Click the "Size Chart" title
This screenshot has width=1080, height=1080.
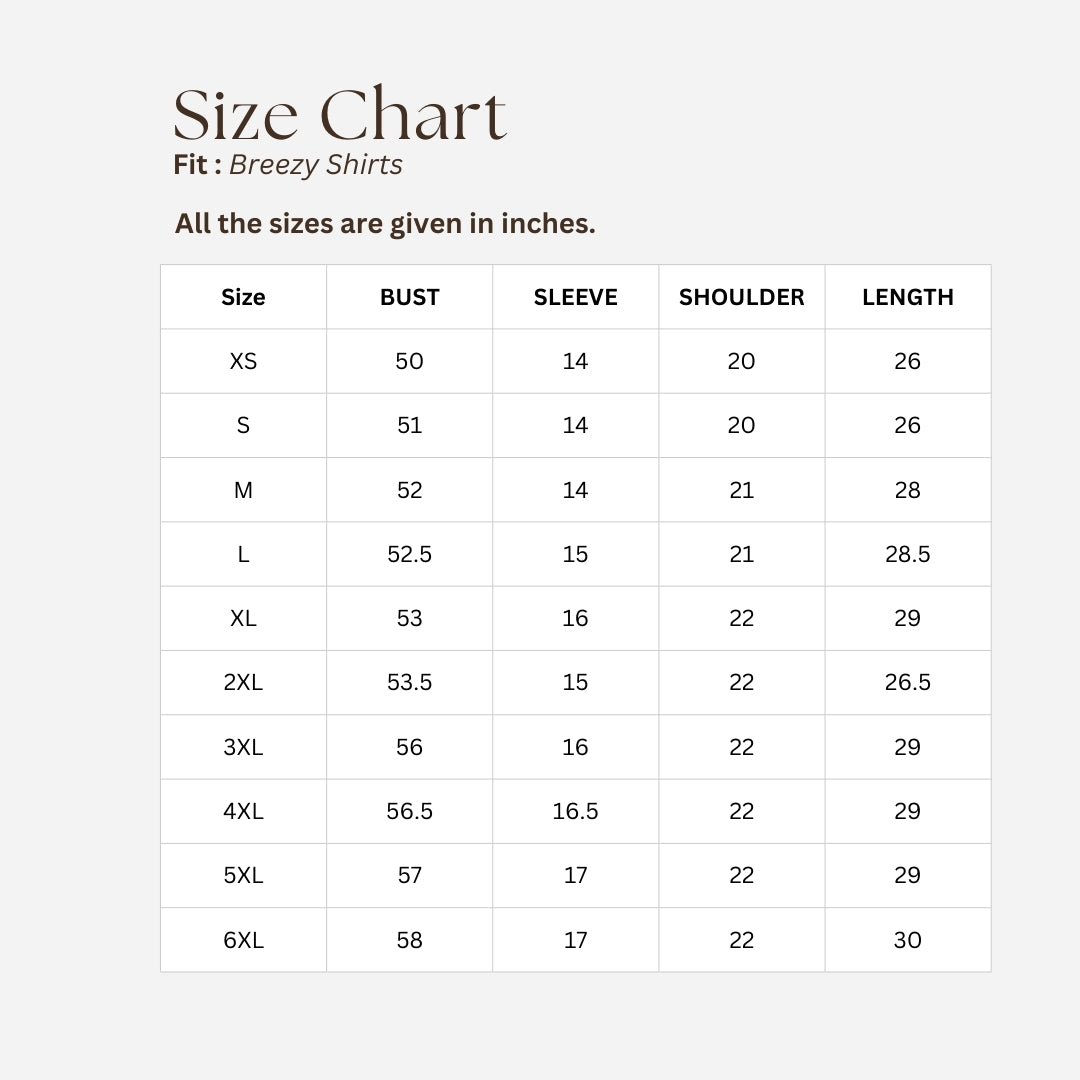[340, 115]
